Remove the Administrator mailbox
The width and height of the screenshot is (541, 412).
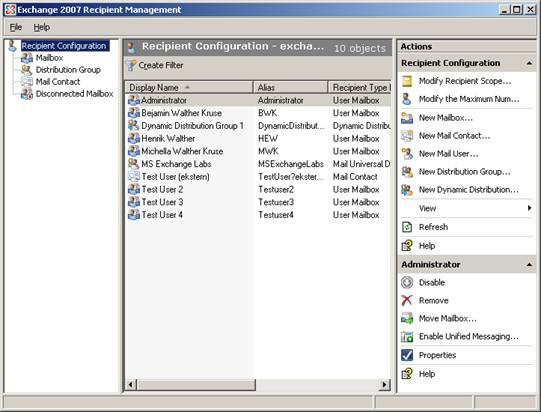coord(433,301)
